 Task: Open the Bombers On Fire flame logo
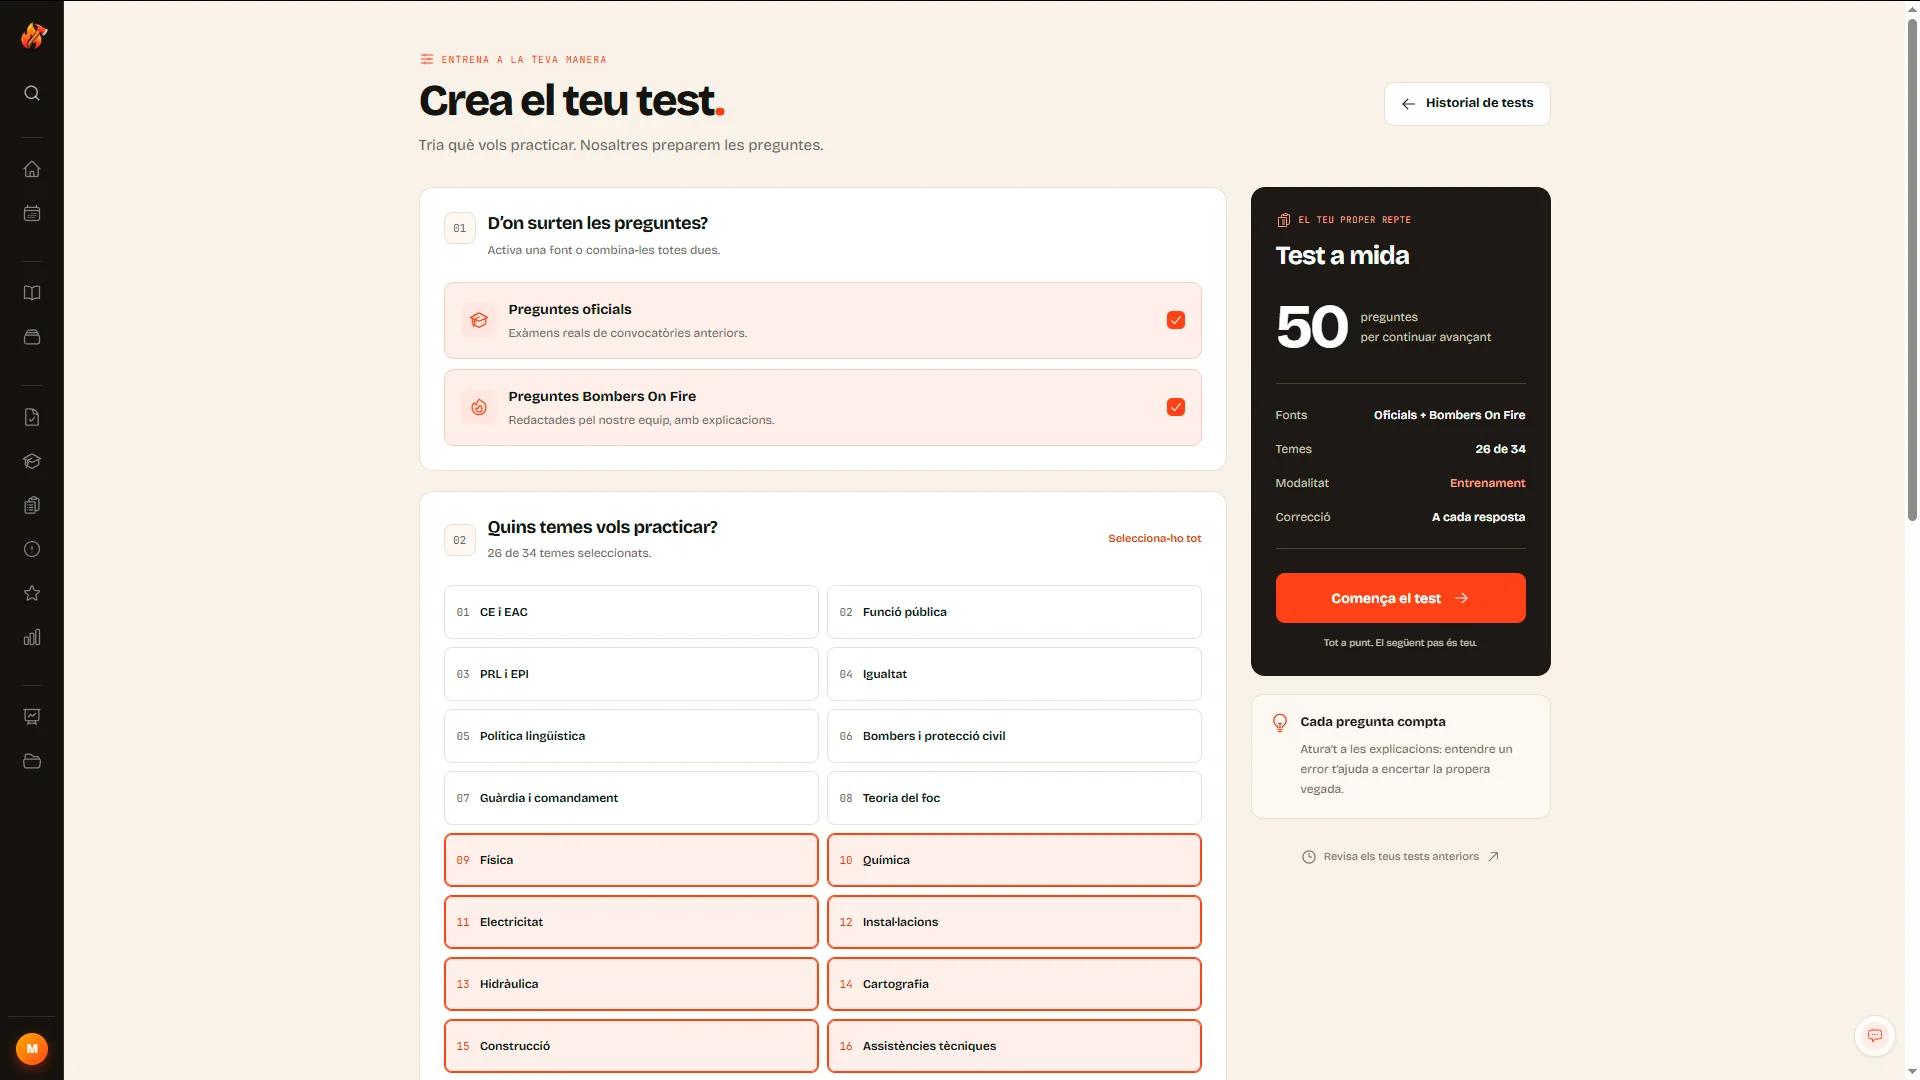(x=33, y=36)
